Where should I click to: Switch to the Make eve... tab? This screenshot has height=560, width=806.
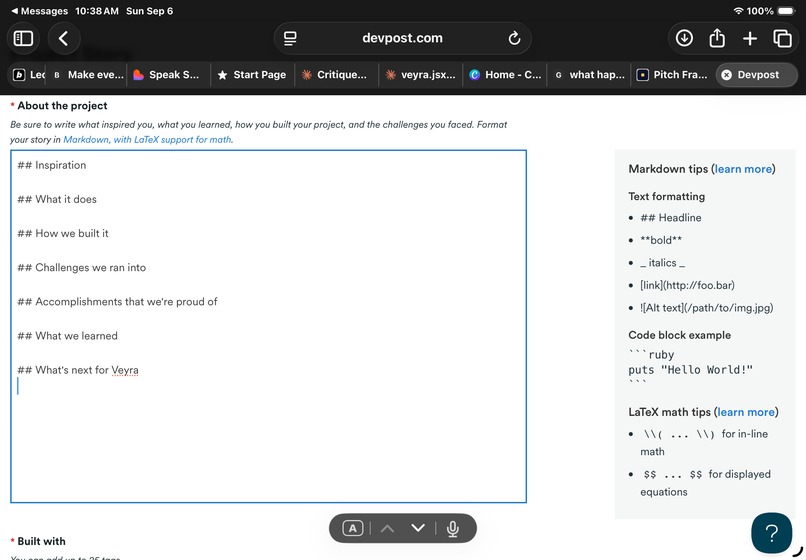coord(89,75)
